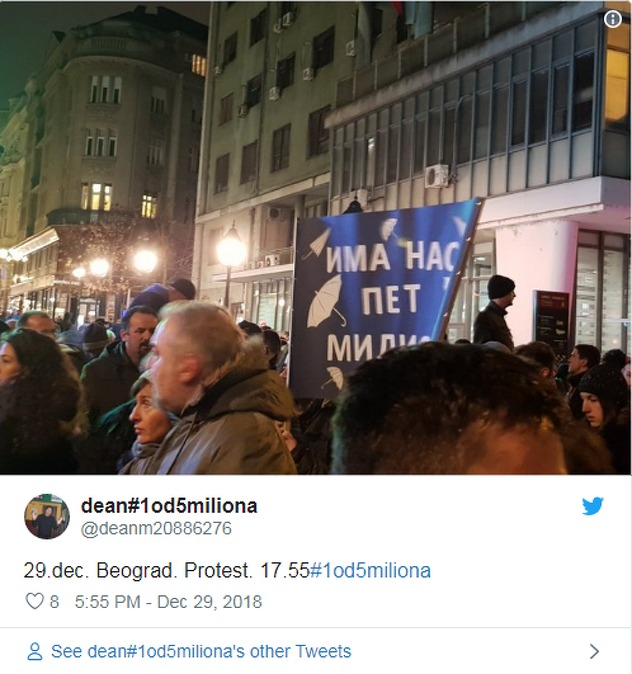Screen dimensions: 632x674
Task: Click the person icon beside other Tweets link
Action: (x=34, y=651)
